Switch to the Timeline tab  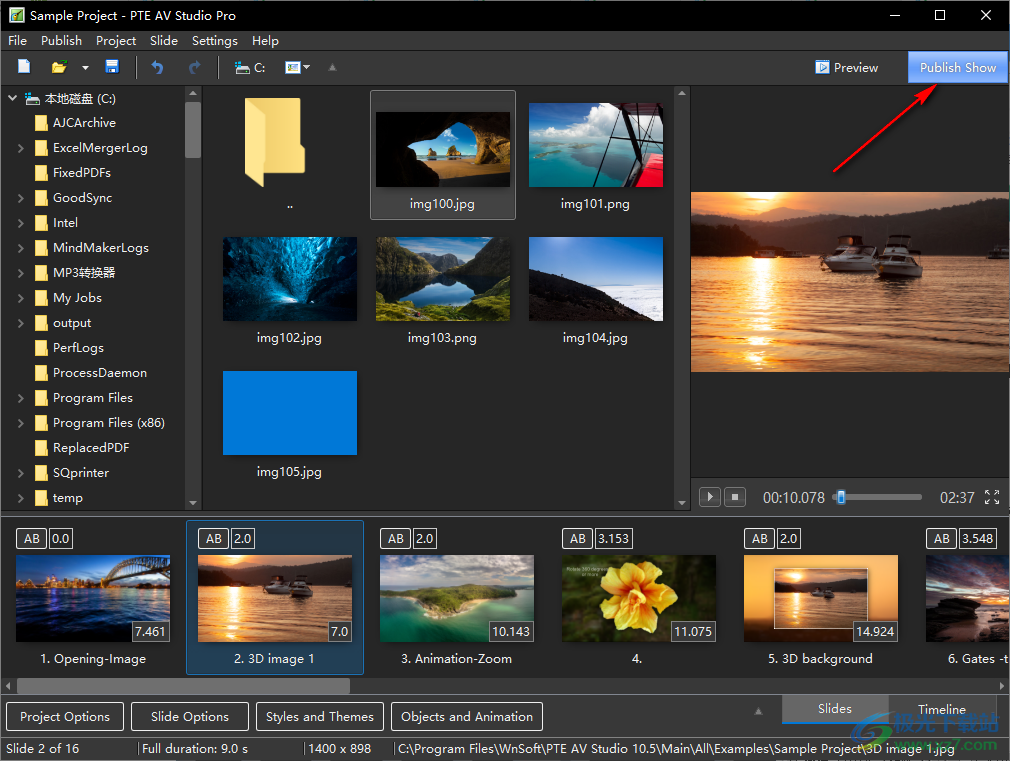point(942,709)
